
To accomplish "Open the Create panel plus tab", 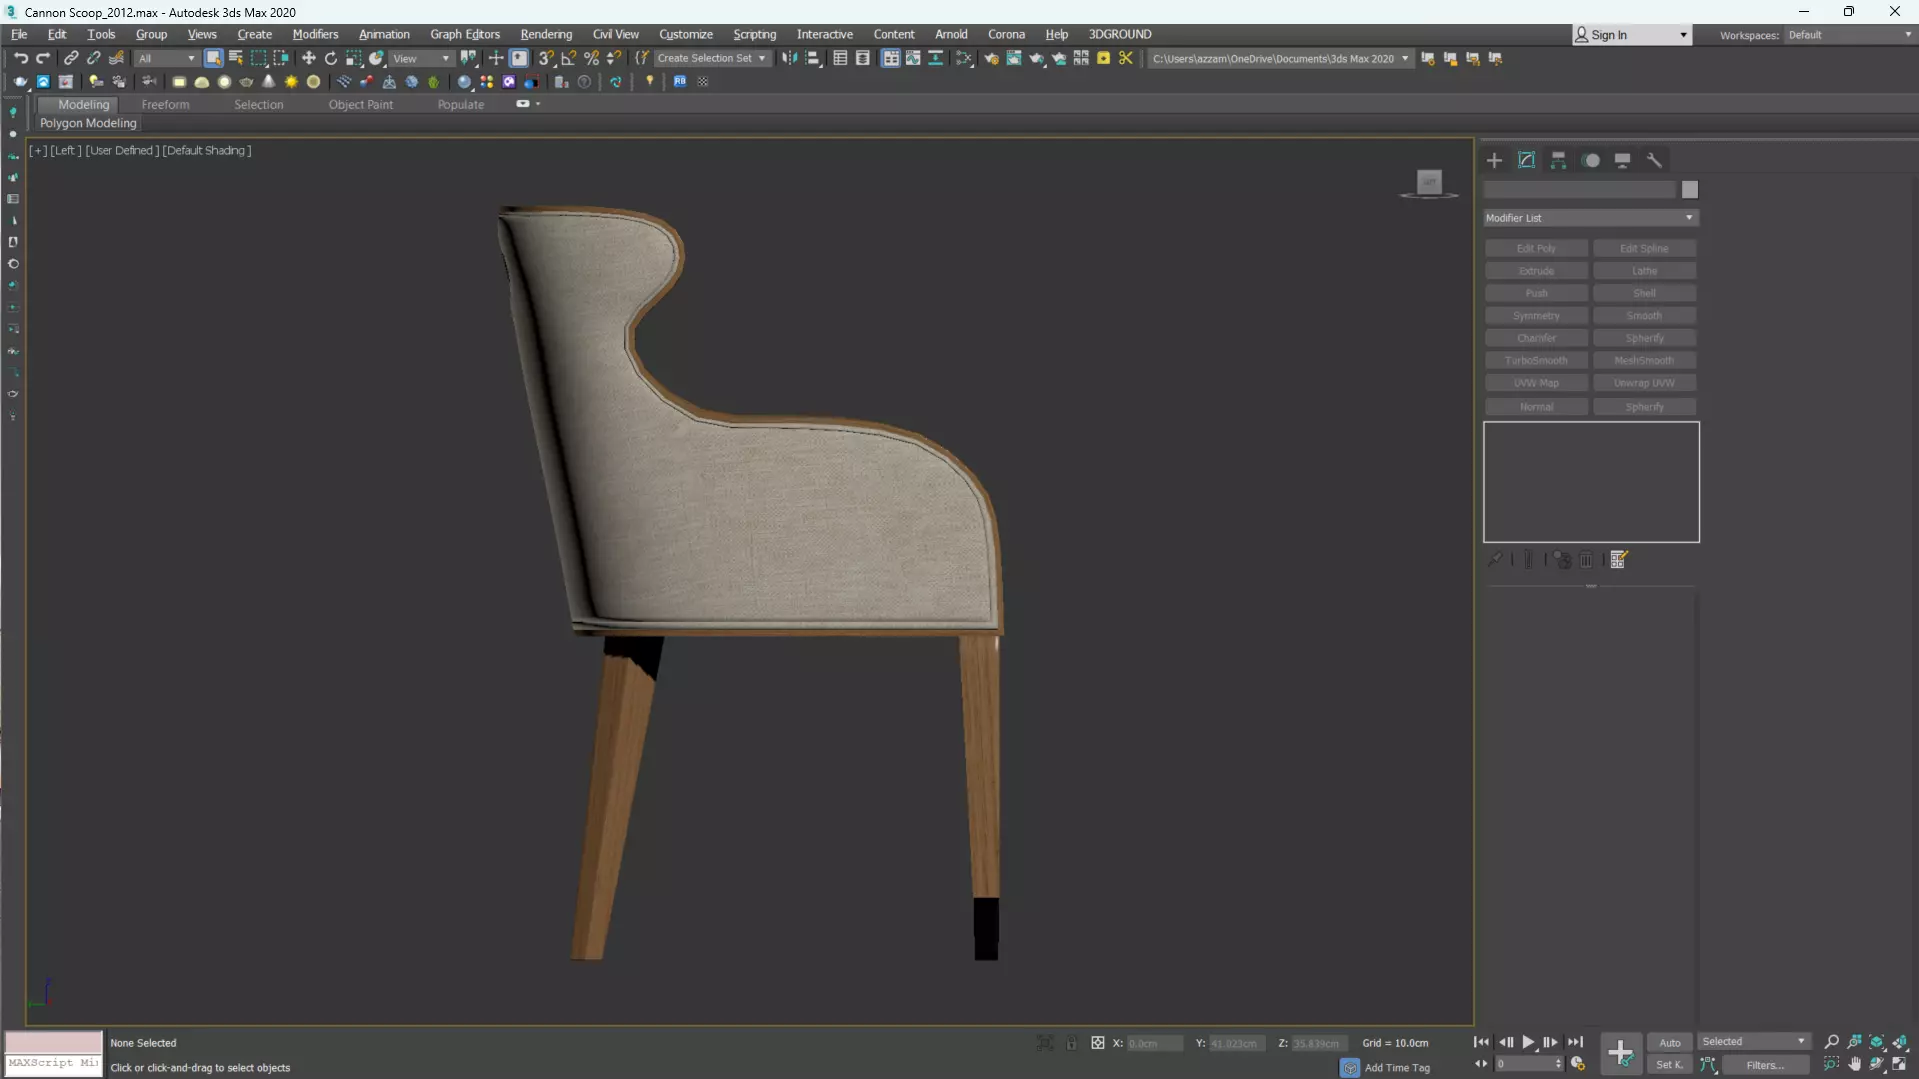I will point(1494,160).
